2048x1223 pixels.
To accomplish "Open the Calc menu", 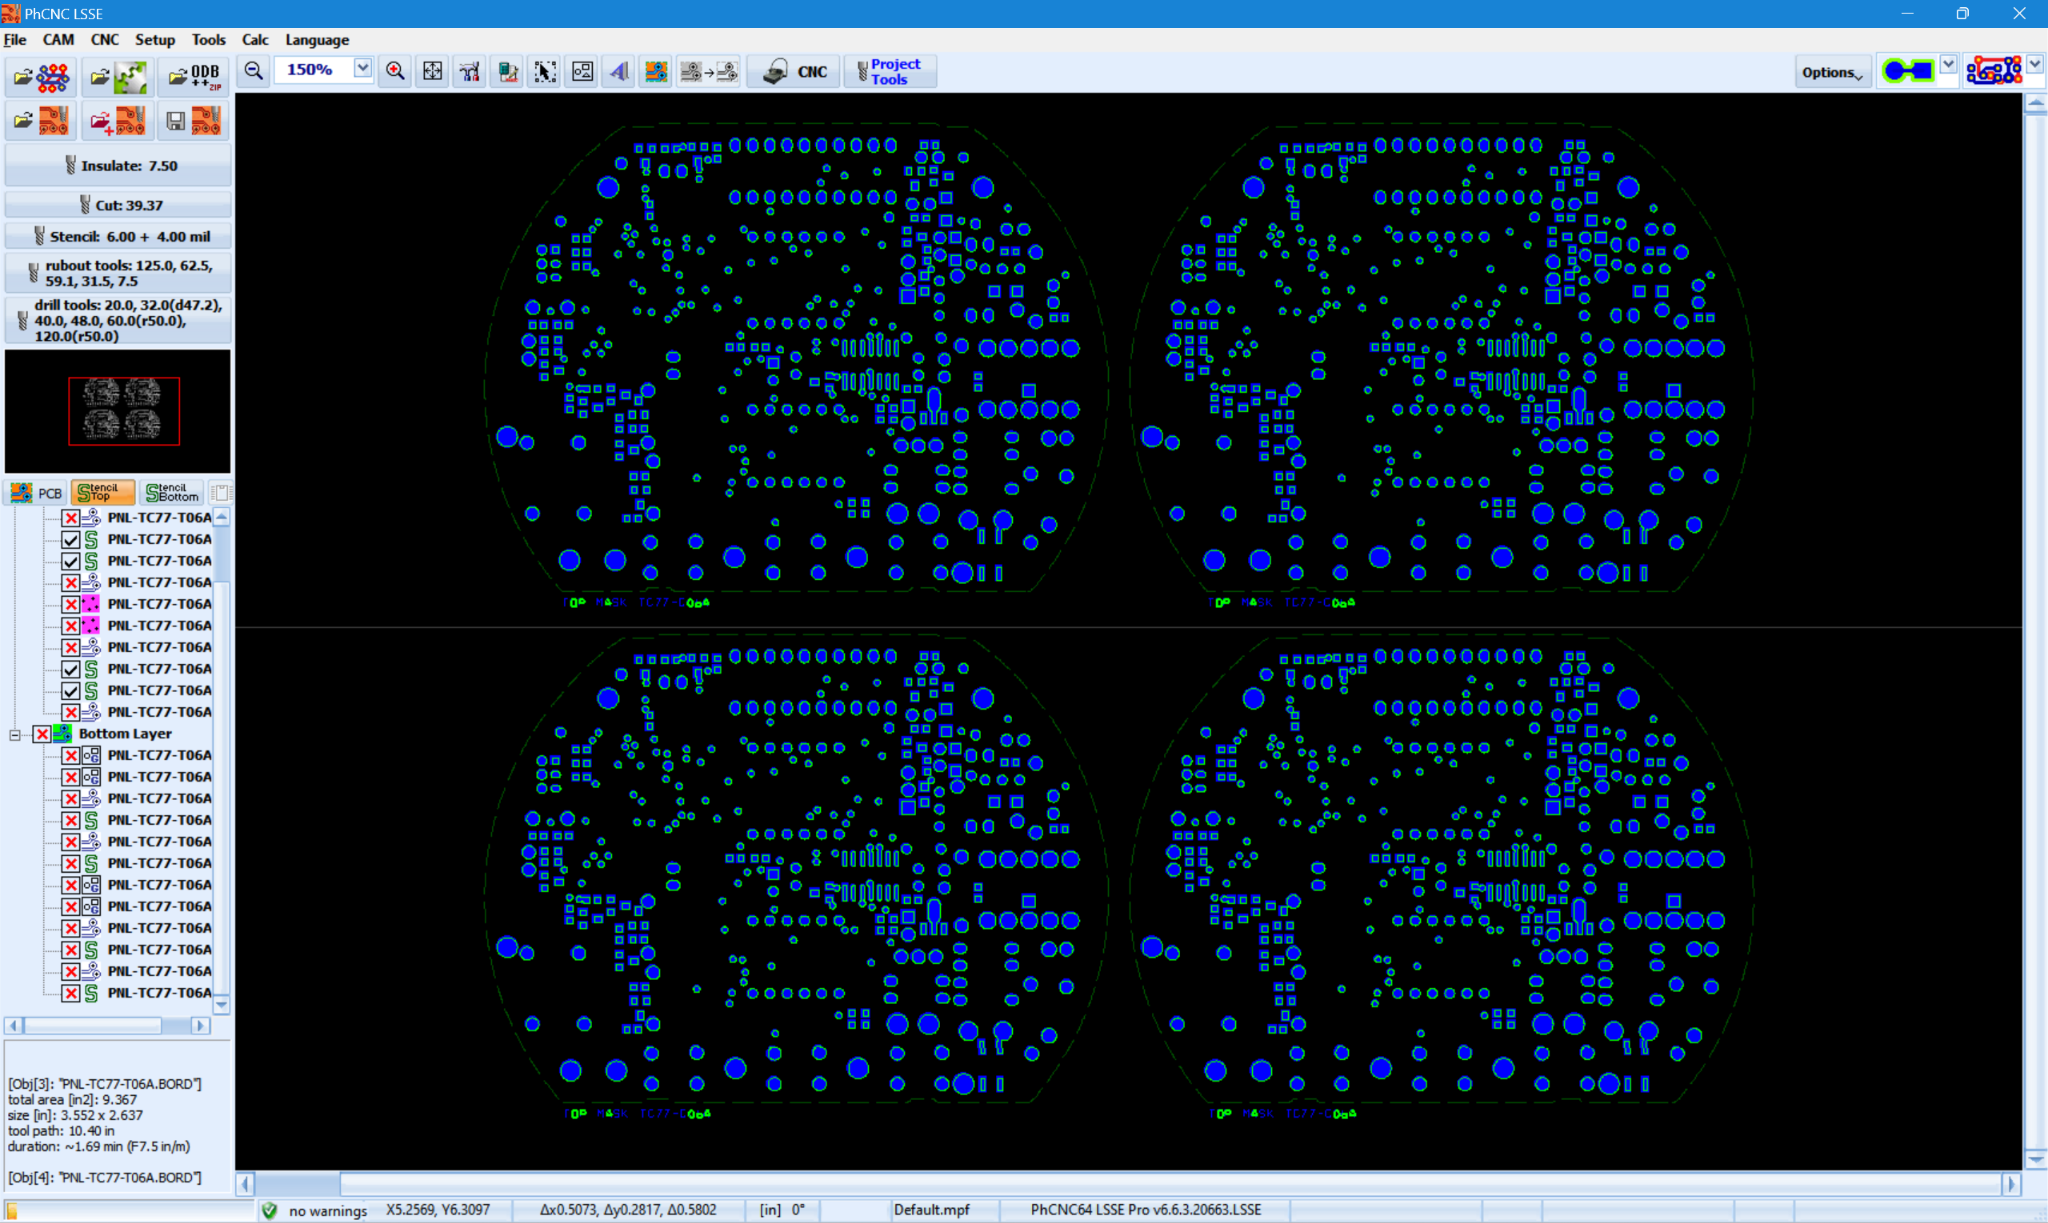I will pyautogui.click(x=255, y=40).
